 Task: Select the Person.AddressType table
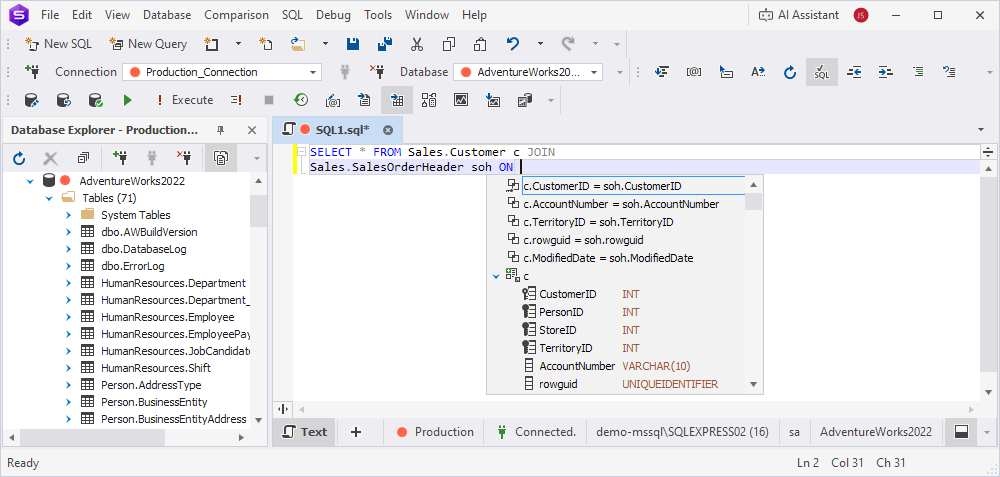click(x=151, y=385)
